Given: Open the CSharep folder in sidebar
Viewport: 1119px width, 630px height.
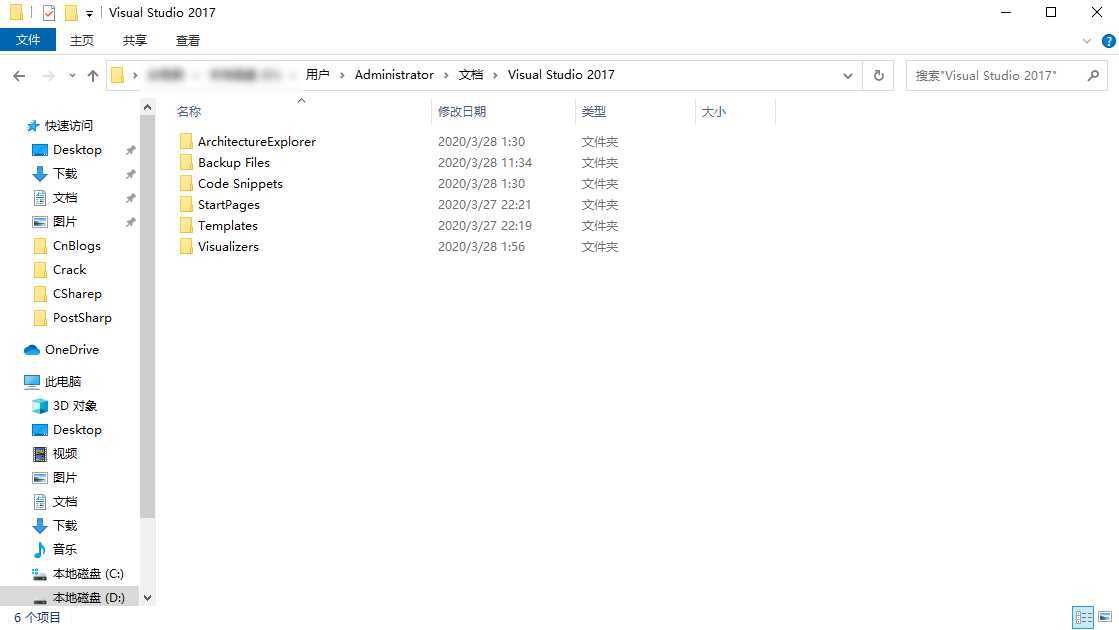Looking at the screenshot, I should pyautogui.click(x=77, y=293).
